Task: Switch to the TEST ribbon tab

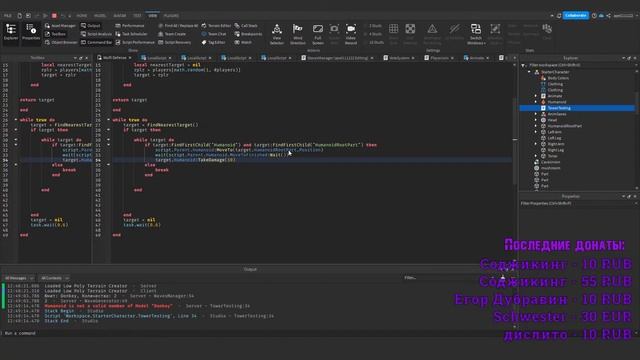Action: 137,16
